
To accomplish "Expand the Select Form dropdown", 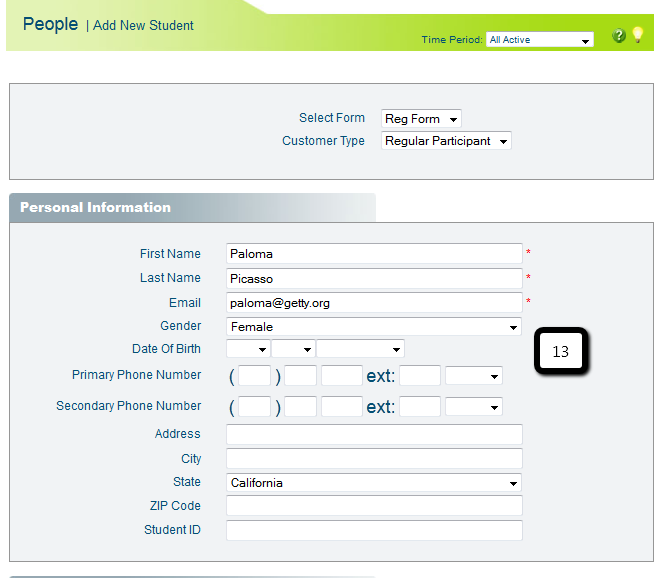I will coord(421,119).
